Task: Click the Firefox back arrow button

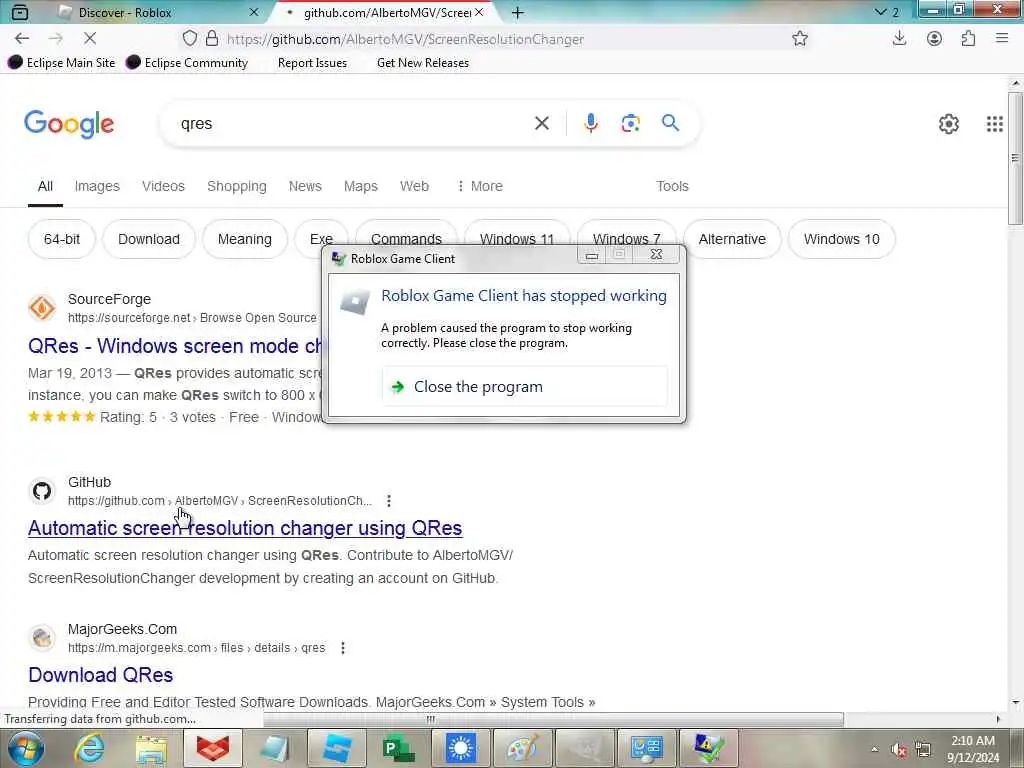Action: (22, 39)
